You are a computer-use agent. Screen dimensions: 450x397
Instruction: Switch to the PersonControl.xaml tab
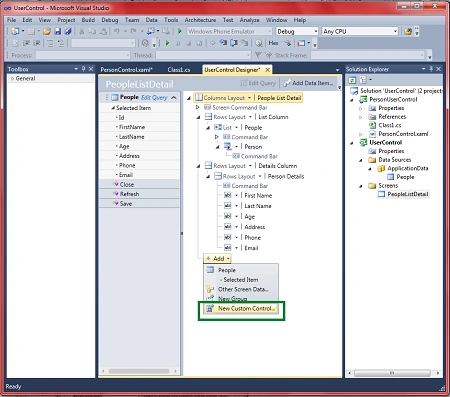pyautogui.click(x=126, y=70)
